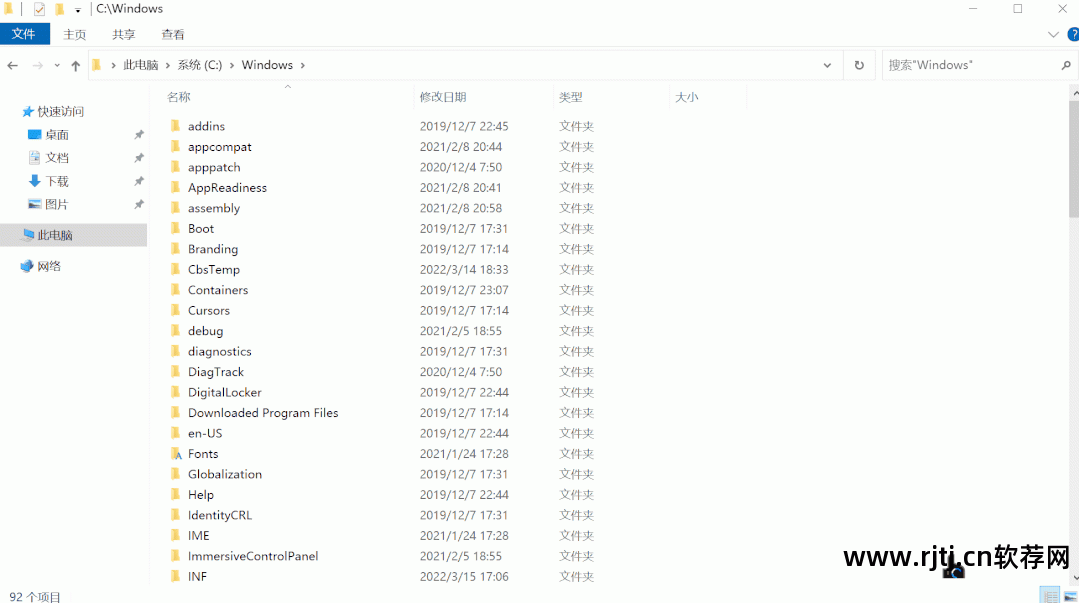Select the assembly folder icon

click(x=175, y=208)
